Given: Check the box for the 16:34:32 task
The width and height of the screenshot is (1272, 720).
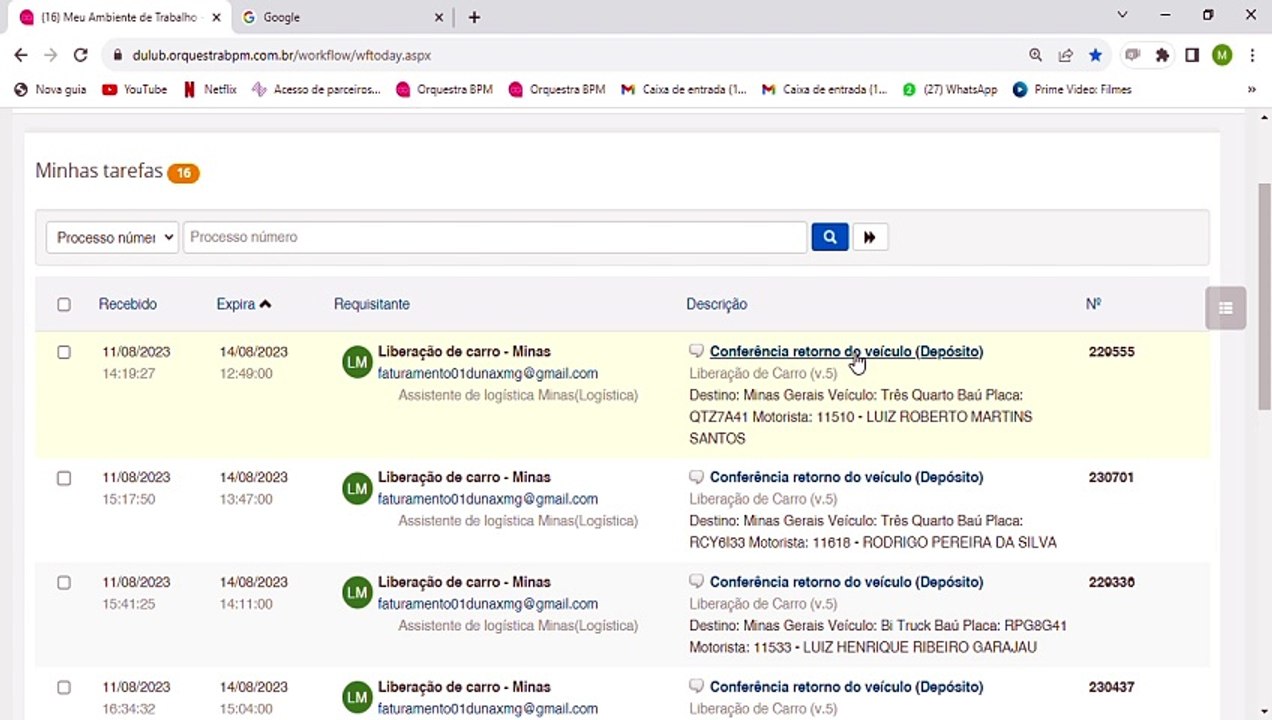Looking at the screenshot, I should [64, 688].
